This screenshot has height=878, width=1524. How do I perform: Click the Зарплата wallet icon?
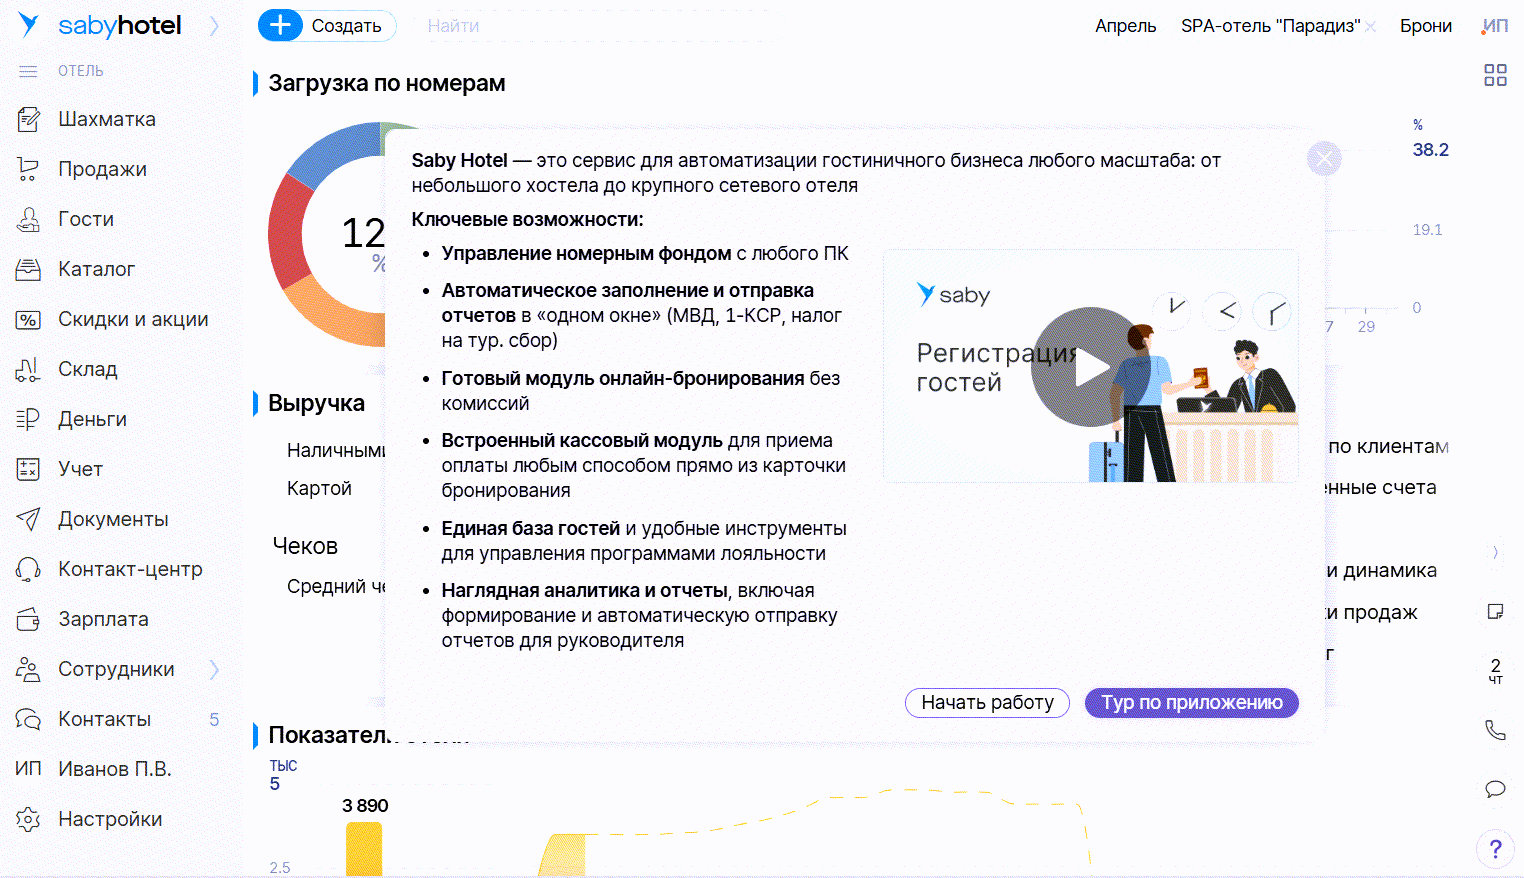coord(28,619)
